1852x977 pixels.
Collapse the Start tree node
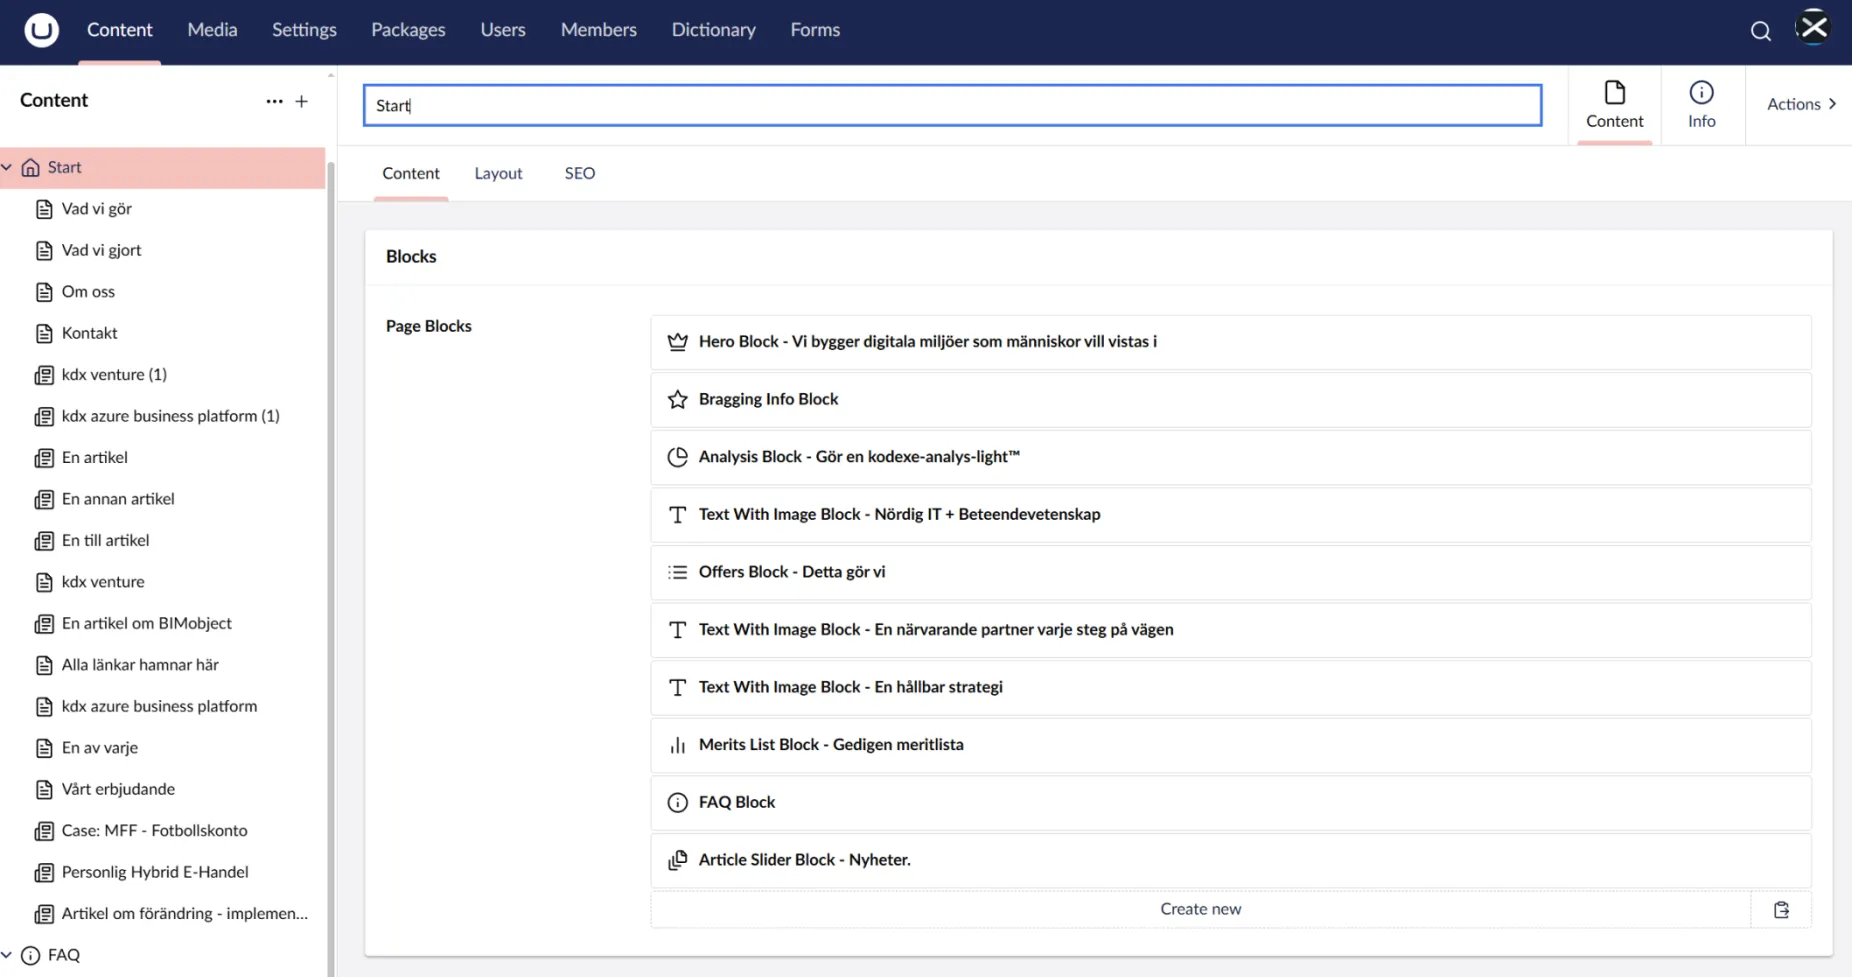tap(8, 168)
